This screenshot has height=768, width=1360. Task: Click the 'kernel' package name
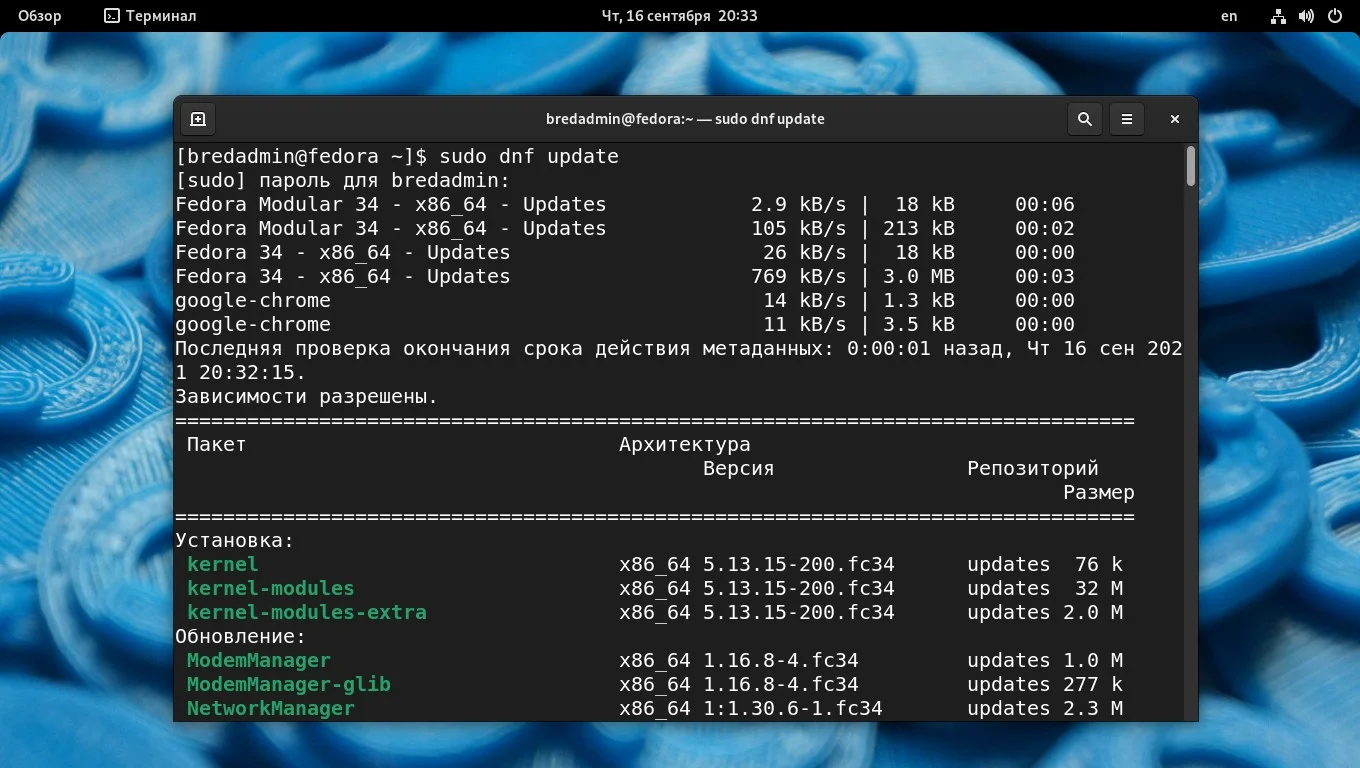click(223, 564)
